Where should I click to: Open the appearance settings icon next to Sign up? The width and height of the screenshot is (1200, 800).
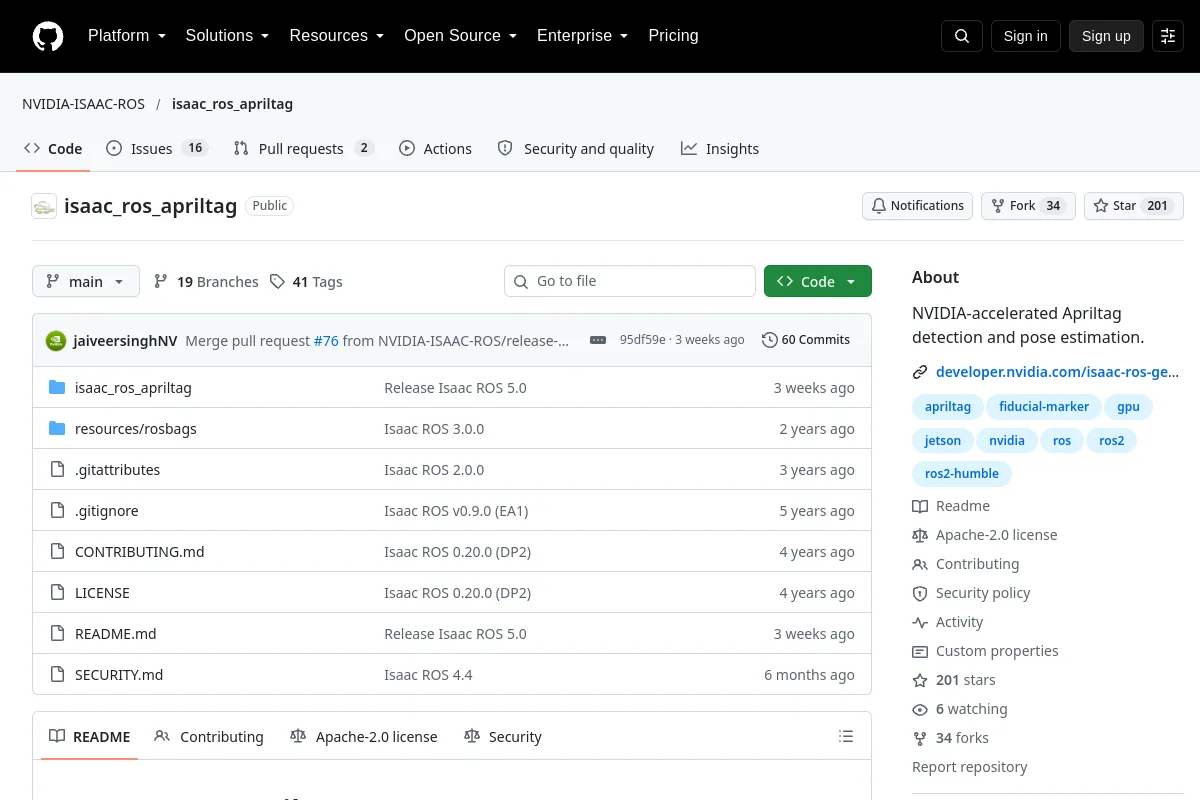click(1168, 36)
